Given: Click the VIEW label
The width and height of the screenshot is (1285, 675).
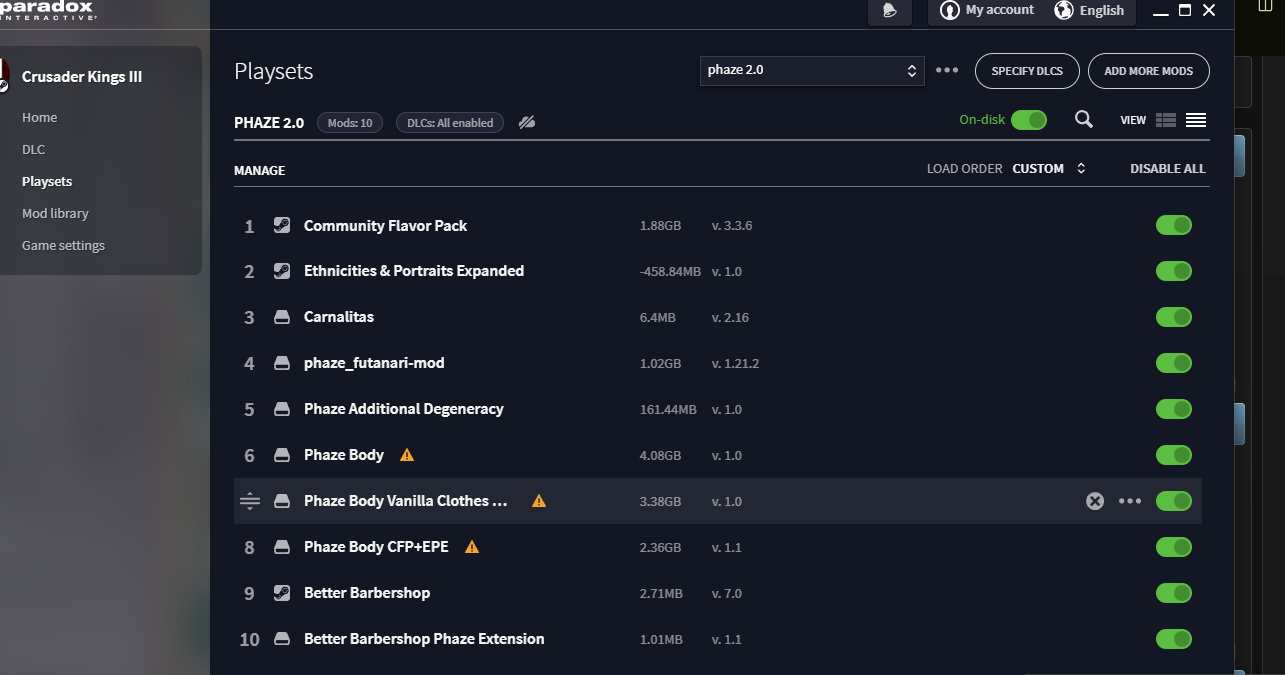Looking at the screenshot, I should pyautogui.click(x=1133, y=120).
